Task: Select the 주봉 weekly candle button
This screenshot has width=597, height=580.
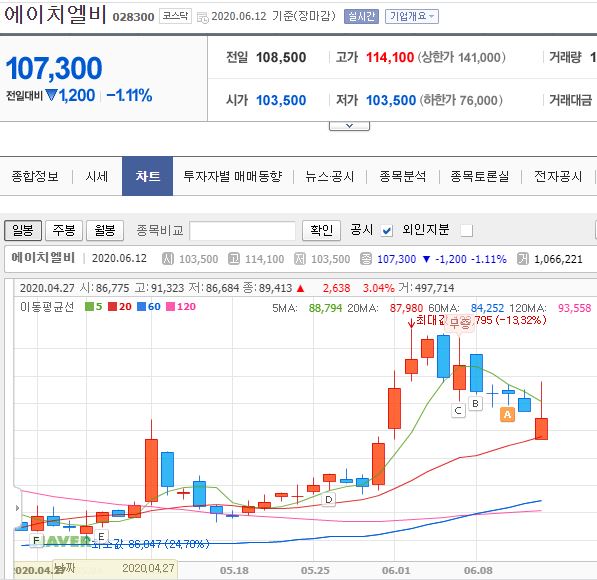Action: [x=64, y=230]
